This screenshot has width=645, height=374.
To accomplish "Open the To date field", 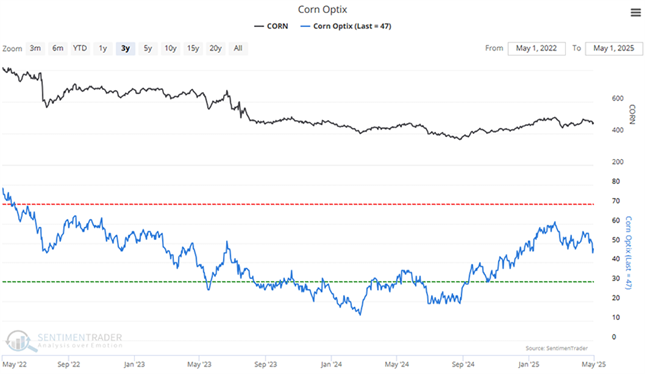I will click(614, 48).
